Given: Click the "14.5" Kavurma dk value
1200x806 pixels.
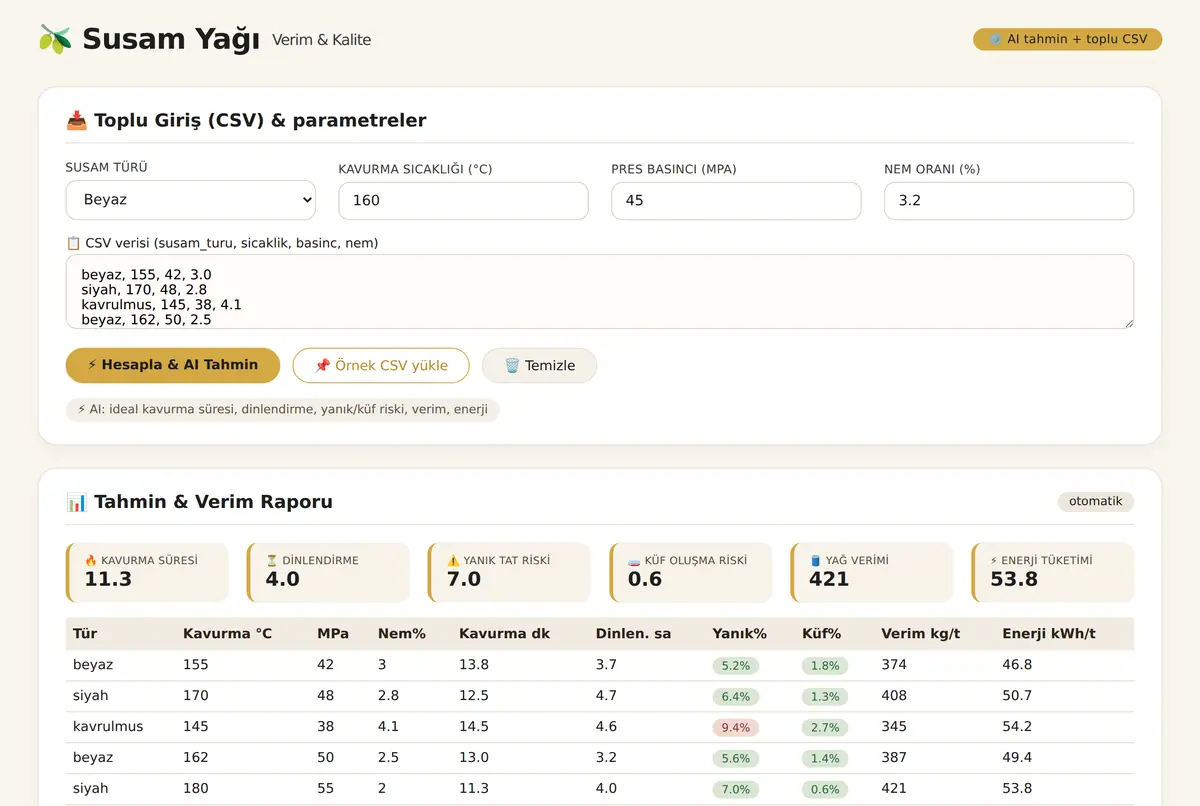Looking at the screenshot, I should click(474, 727).
